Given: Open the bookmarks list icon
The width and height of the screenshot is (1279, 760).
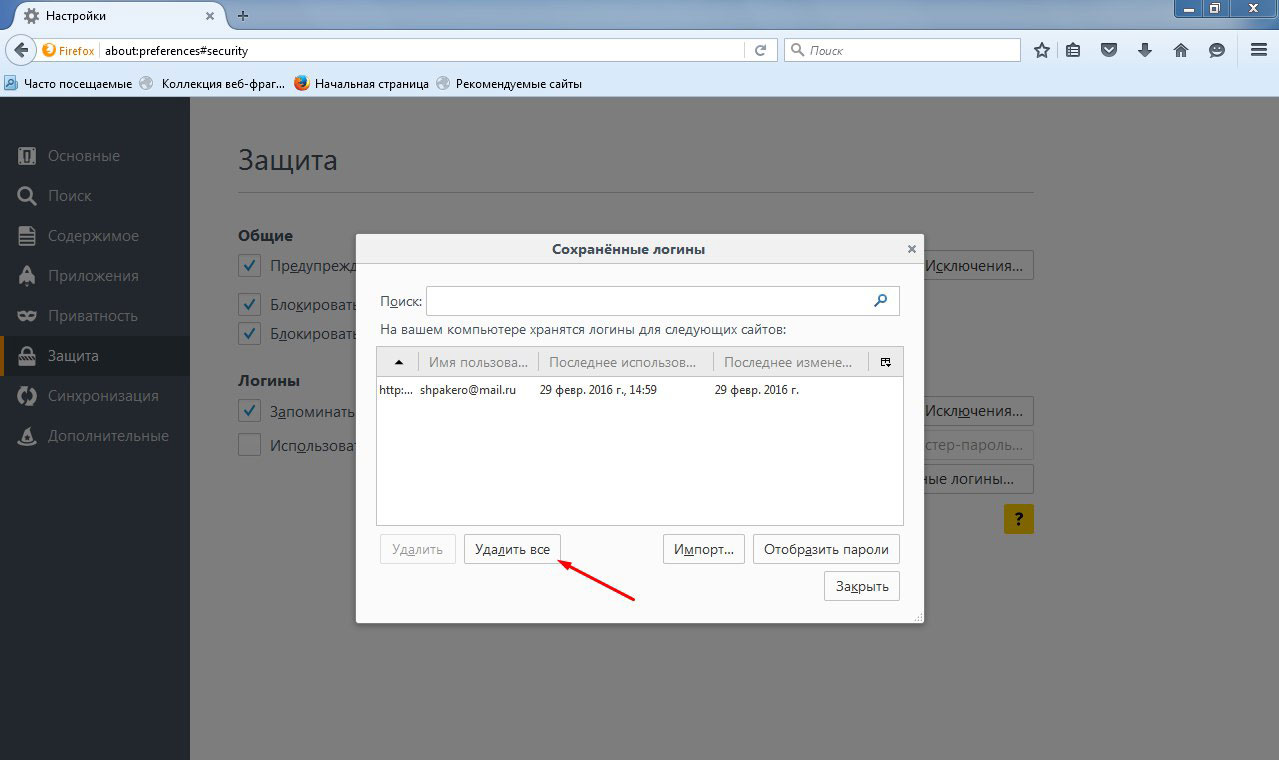Looking at the screenshot, I should pos(1073,50).
